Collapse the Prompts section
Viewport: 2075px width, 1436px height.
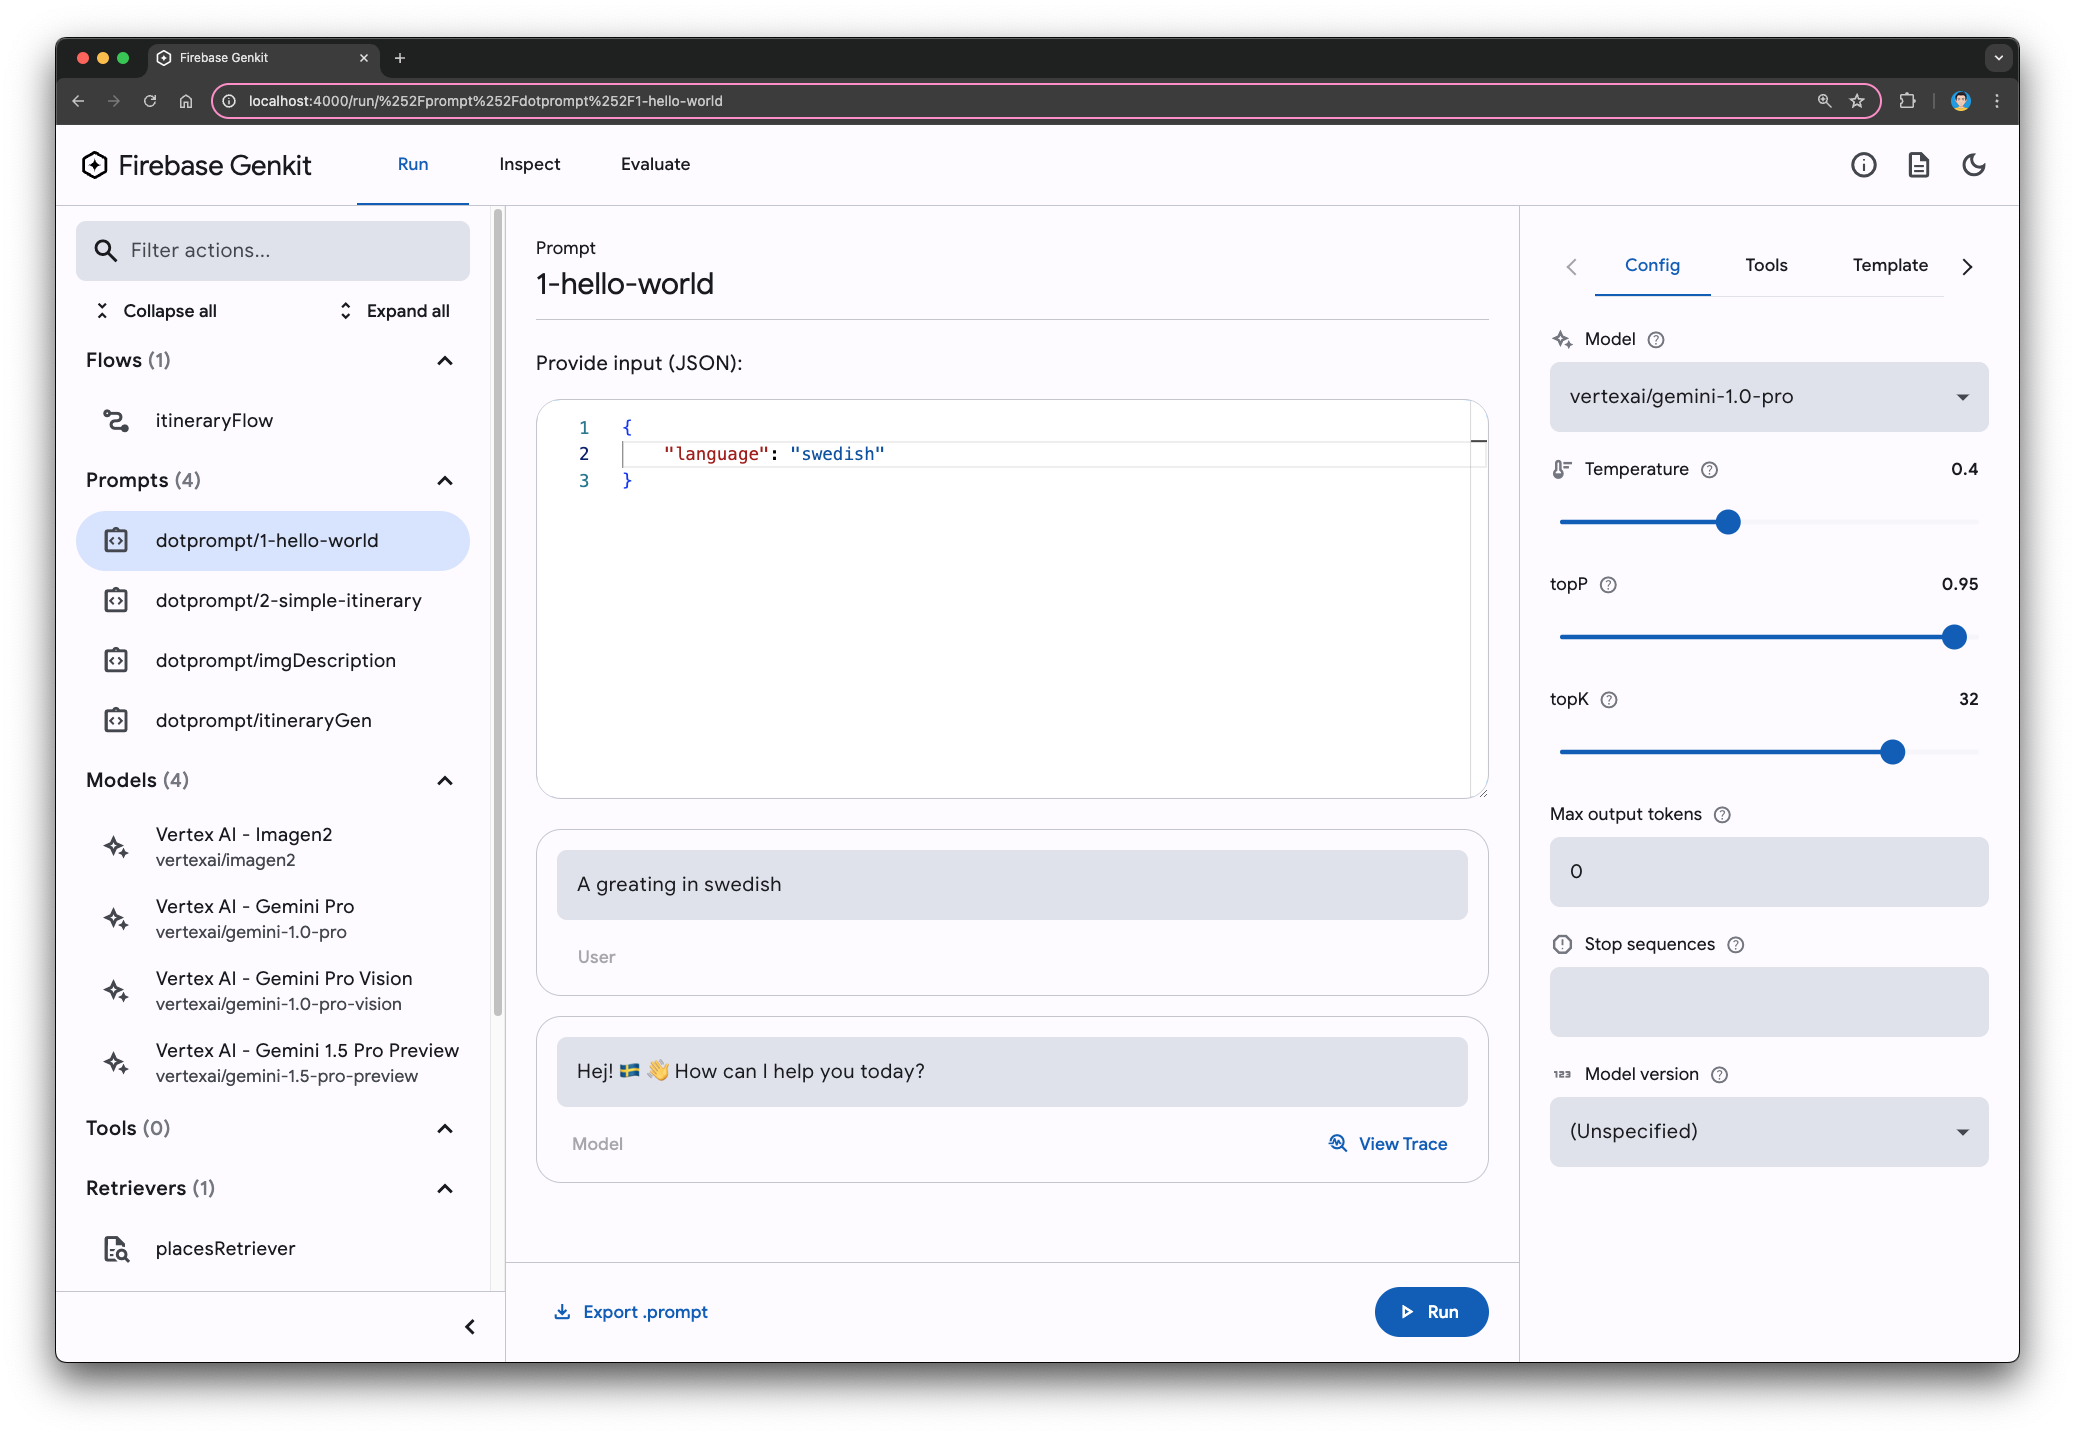[446, 479]
